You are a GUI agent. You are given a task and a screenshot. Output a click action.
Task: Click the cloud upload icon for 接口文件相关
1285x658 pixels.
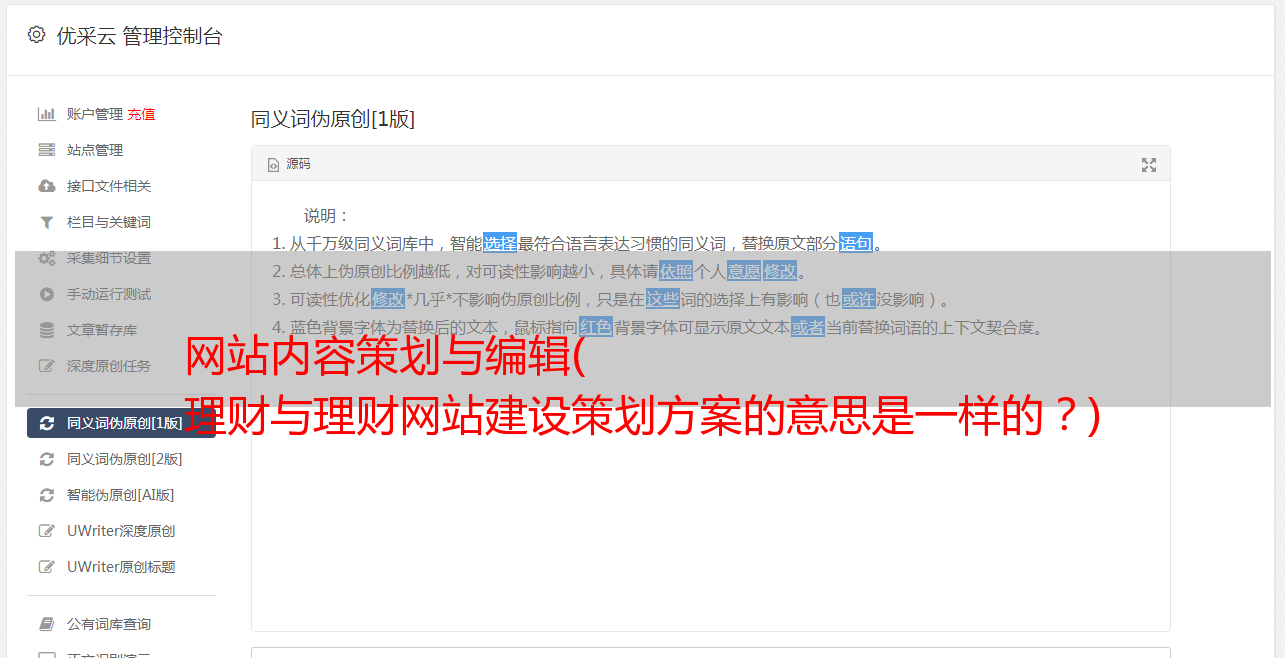click(x=46, y=186)
